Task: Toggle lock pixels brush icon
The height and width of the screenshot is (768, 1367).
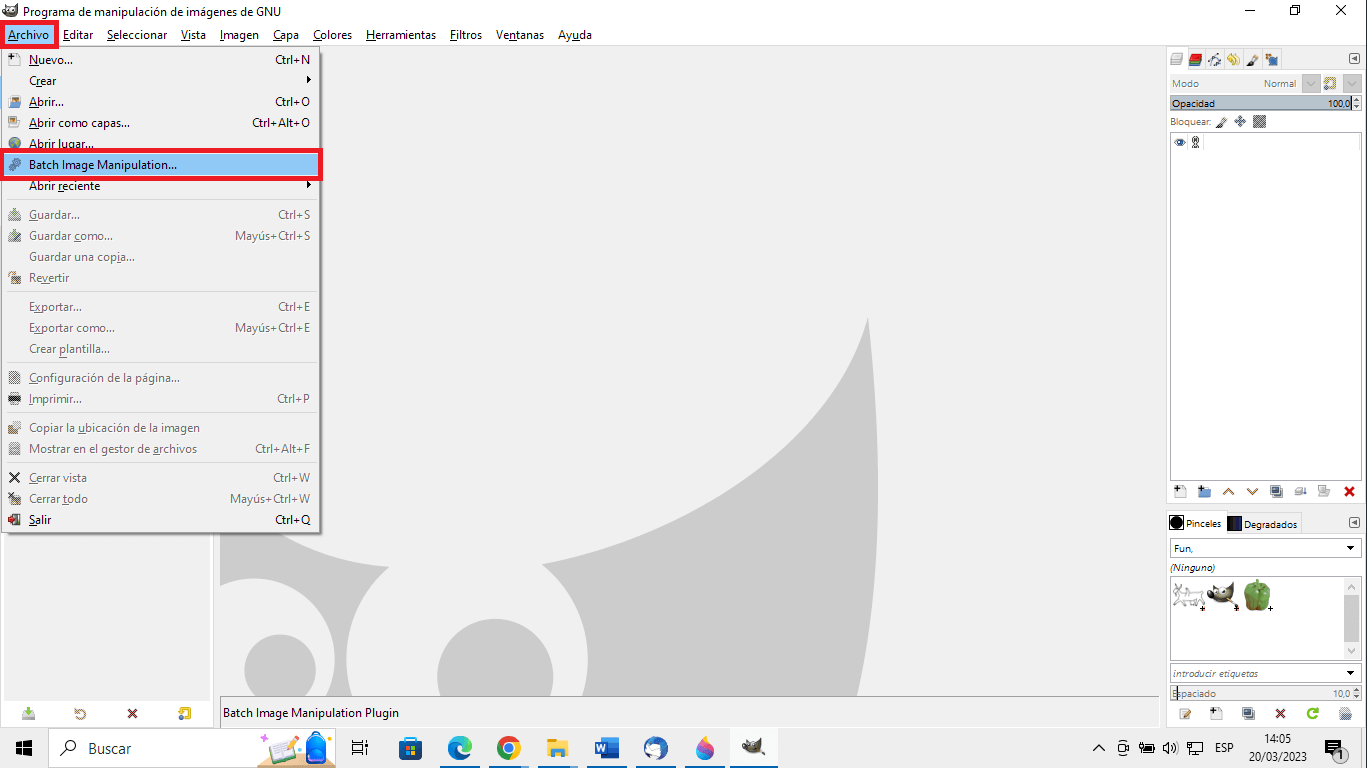Action: coord(1221,122)
